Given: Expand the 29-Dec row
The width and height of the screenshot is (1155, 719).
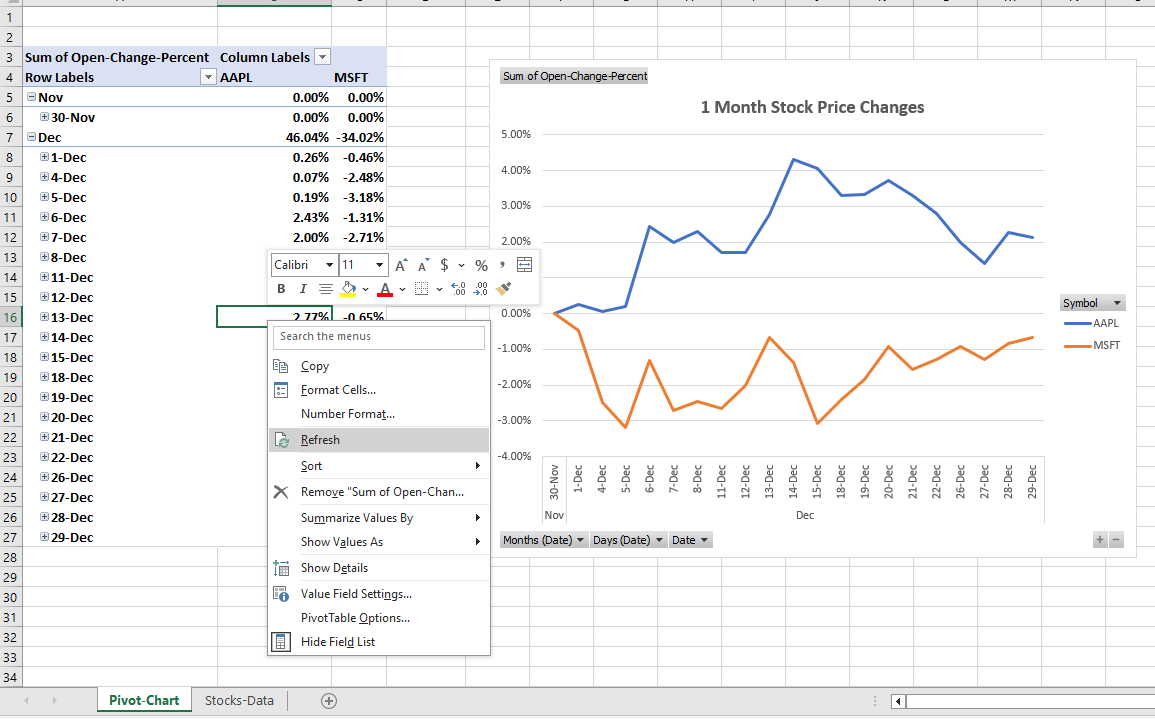Looking at the screenshot, I should [x=44, y=536].
